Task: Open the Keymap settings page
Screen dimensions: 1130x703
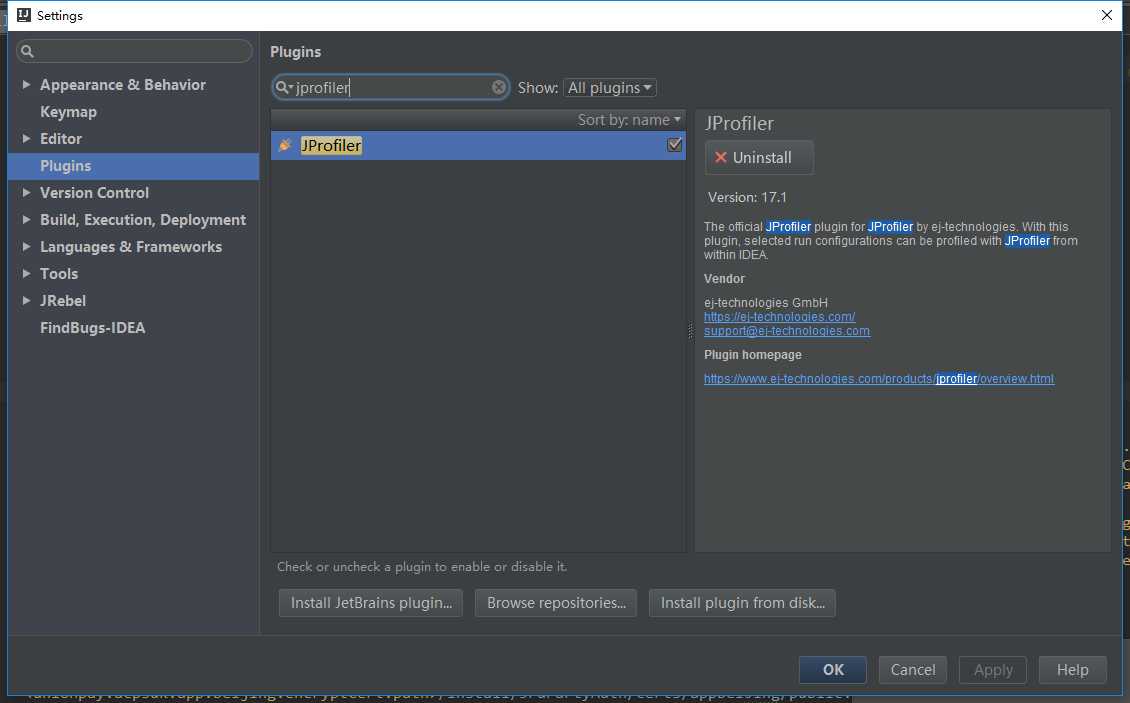Action: [68, 112]
